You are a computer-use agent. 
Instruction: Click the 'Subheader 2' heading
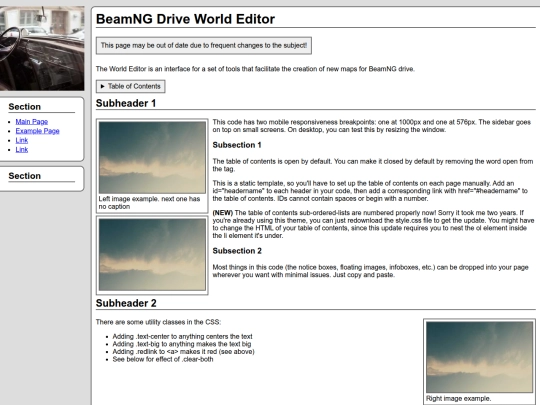(126, 303)
